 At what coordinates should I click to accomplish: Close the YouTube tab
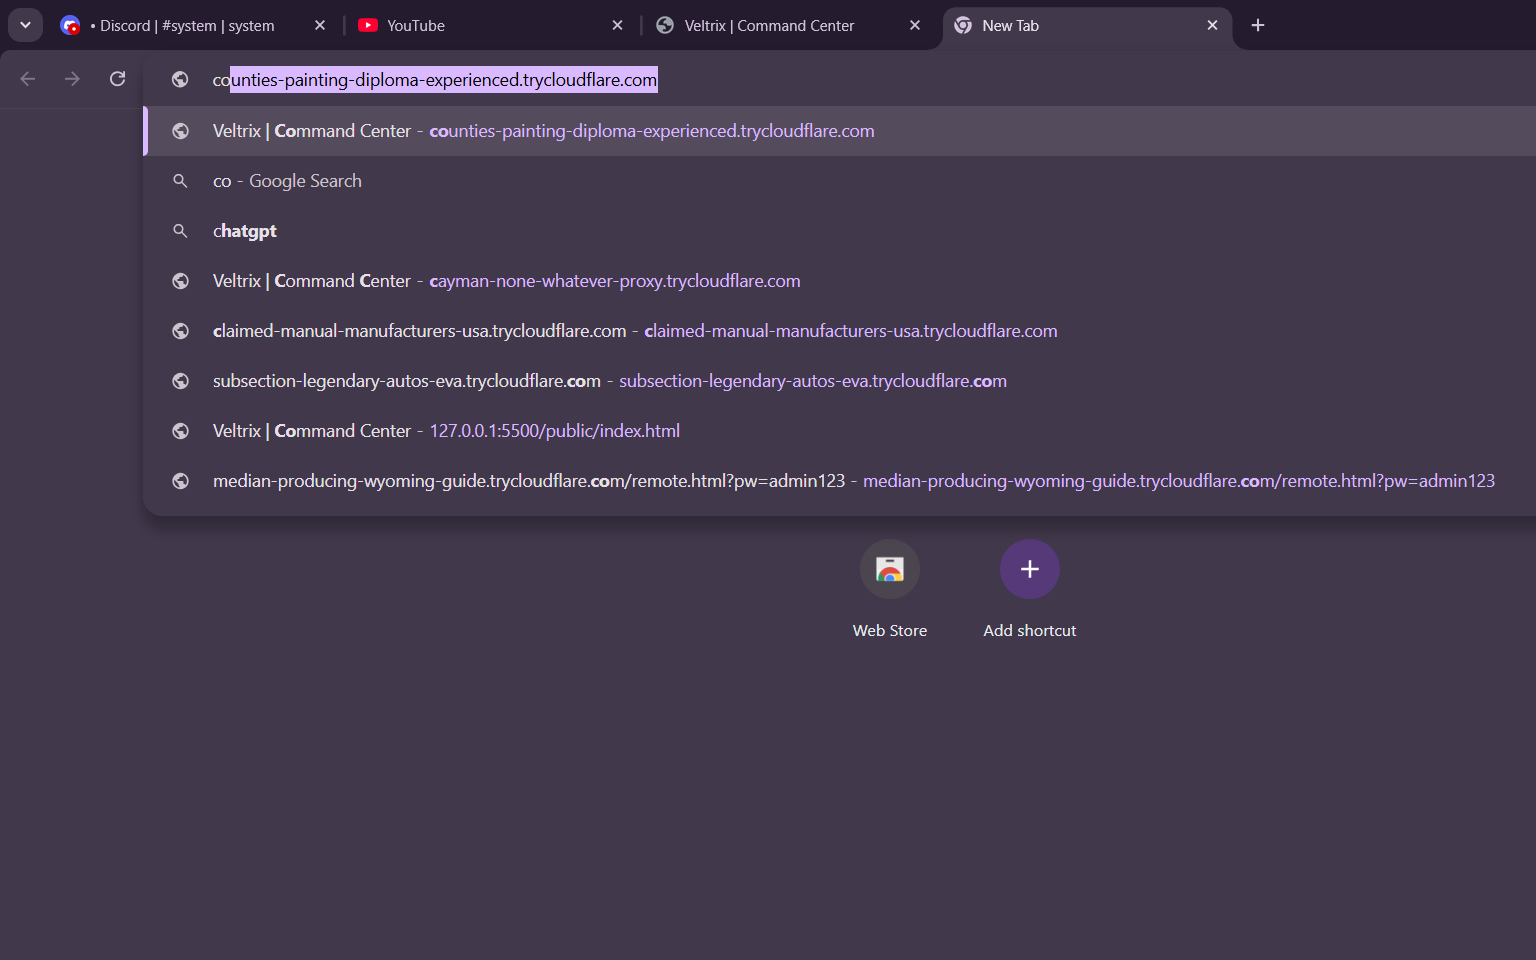(617, 25)
